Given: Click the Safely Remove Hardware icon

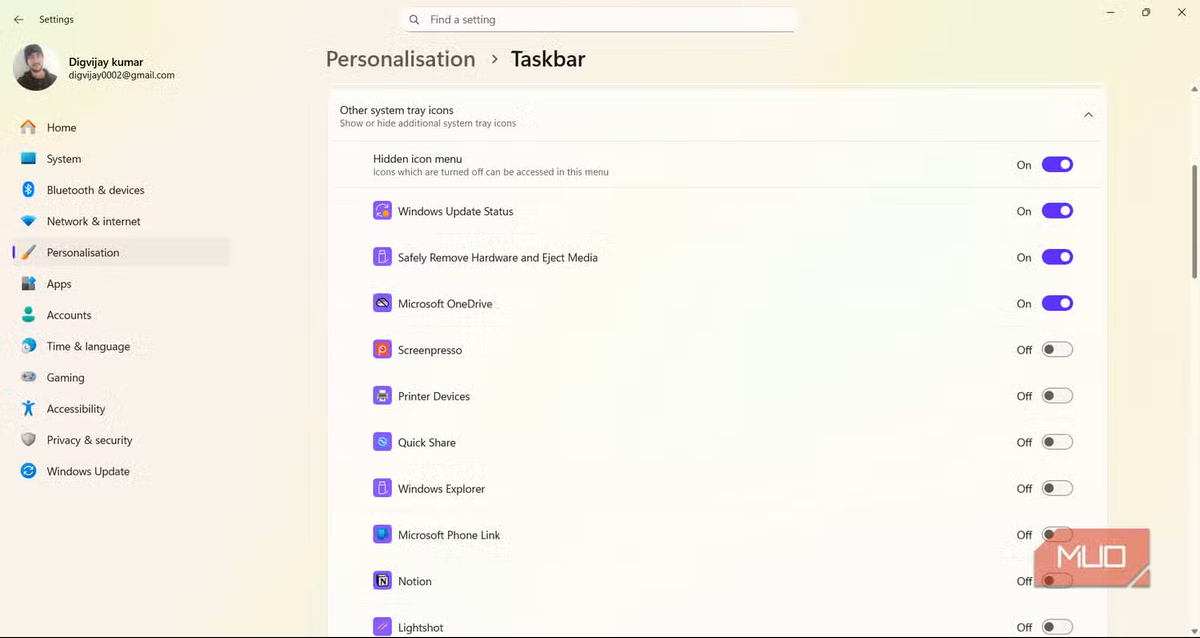Looking at the screenshot, I should click(382, 257).
